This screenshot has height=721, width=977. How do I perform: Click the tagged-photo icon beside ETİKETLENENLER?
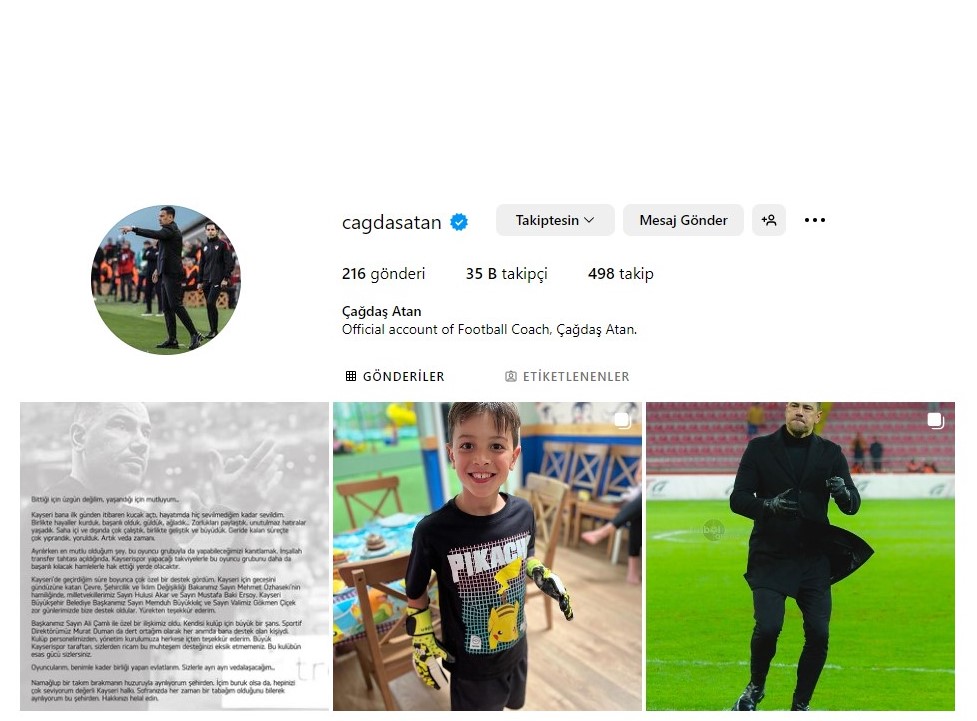pos(510,376)
